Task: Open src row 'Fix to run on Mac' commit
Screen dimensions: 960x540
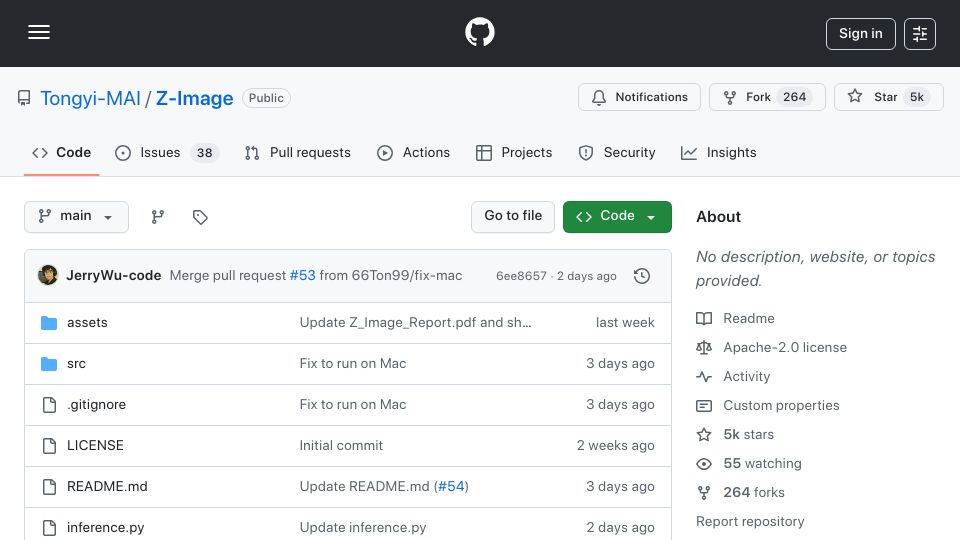Action: (353, 364)
